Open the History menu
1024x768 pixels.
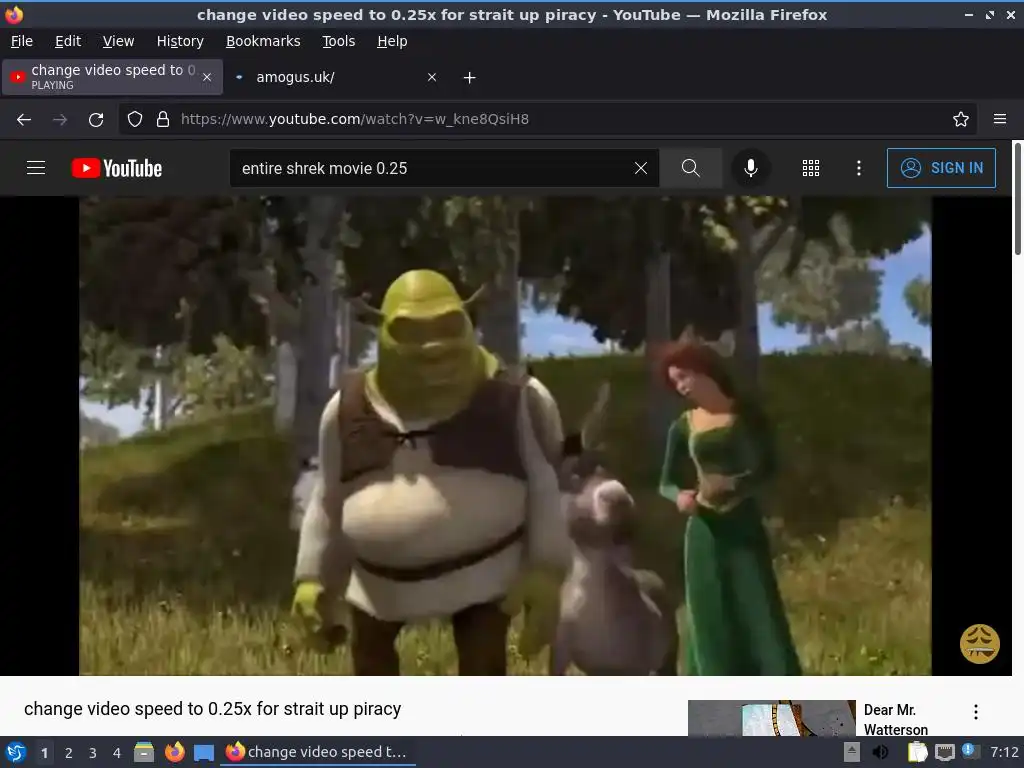point(180,41)
